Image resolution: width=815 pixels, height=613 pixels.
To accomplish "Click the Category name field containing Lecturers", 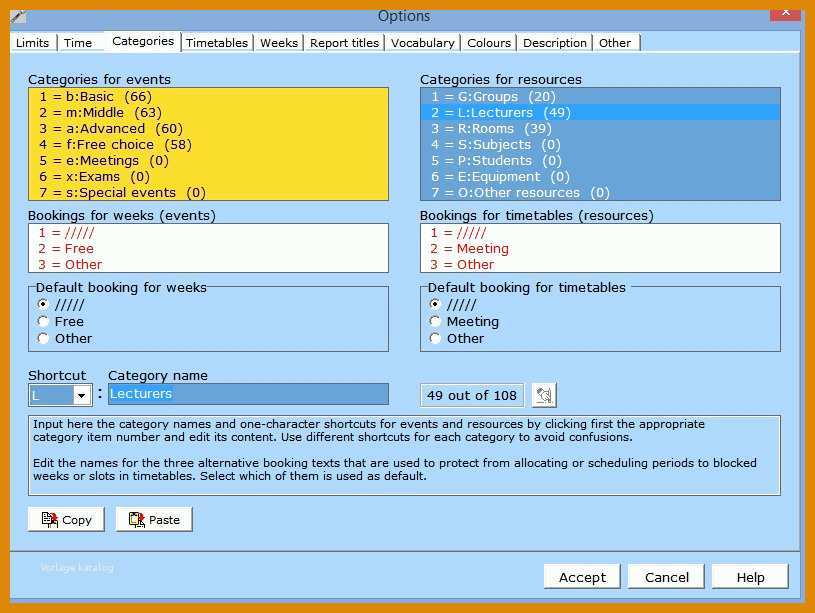I will (x=248, y=394).
